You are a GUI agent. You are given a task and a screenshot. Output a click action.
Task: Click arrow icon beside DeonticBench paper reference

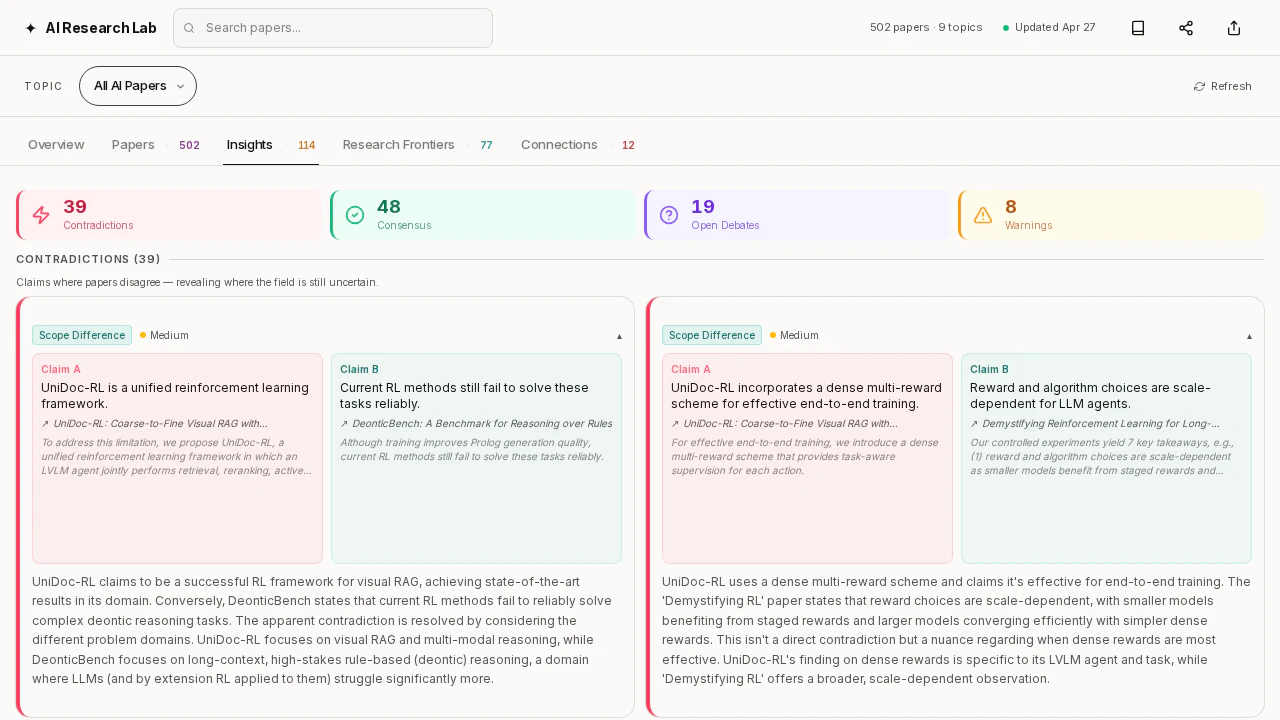tap(344, 424)
